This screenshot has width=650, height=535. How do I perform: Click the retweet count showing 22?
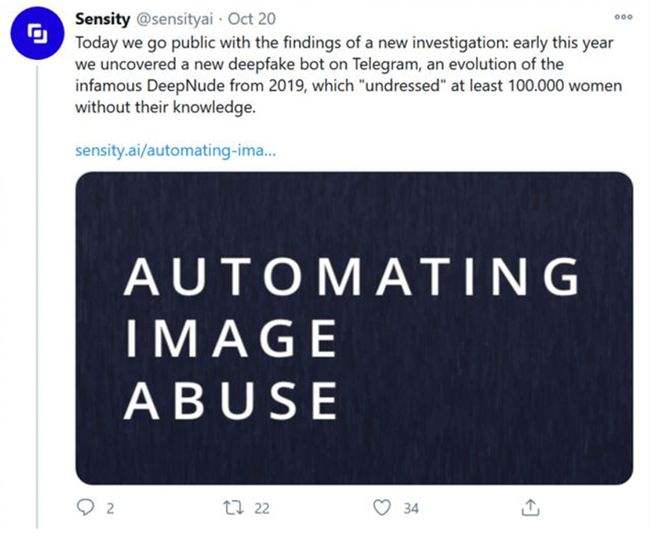click(x=262, y=508)
